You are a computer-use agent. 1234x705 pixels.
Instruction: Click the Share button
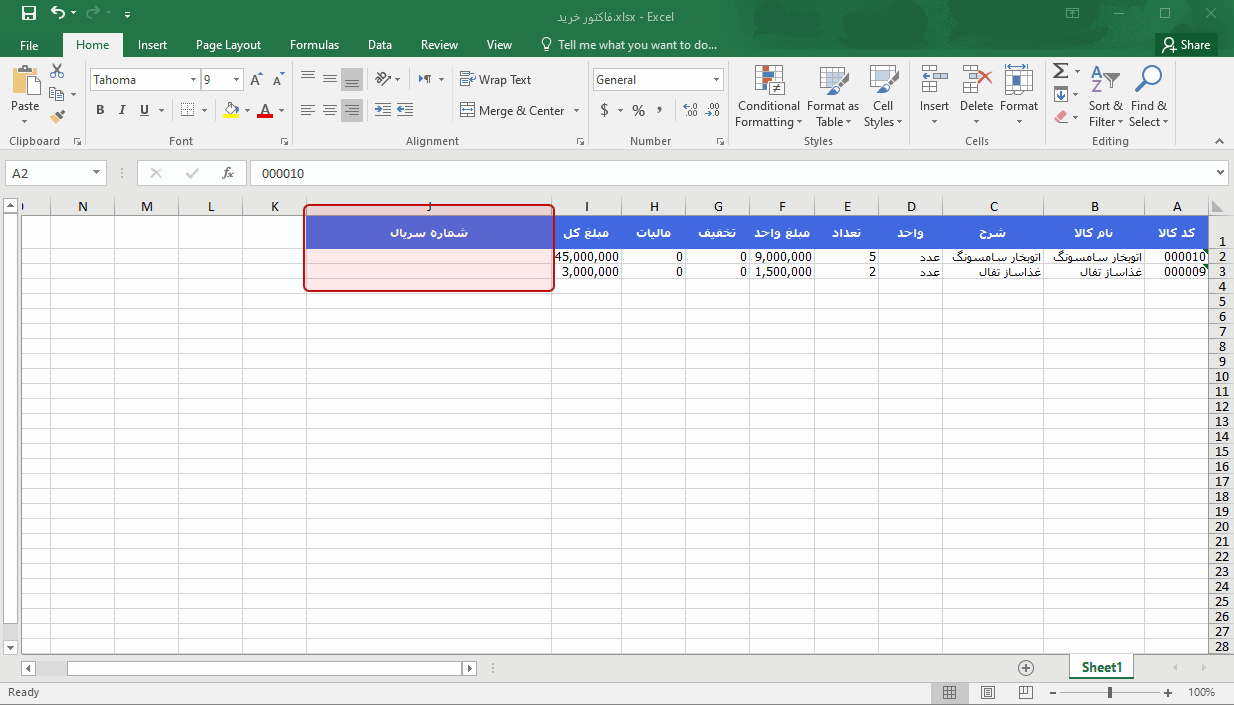coord(1186,45)
